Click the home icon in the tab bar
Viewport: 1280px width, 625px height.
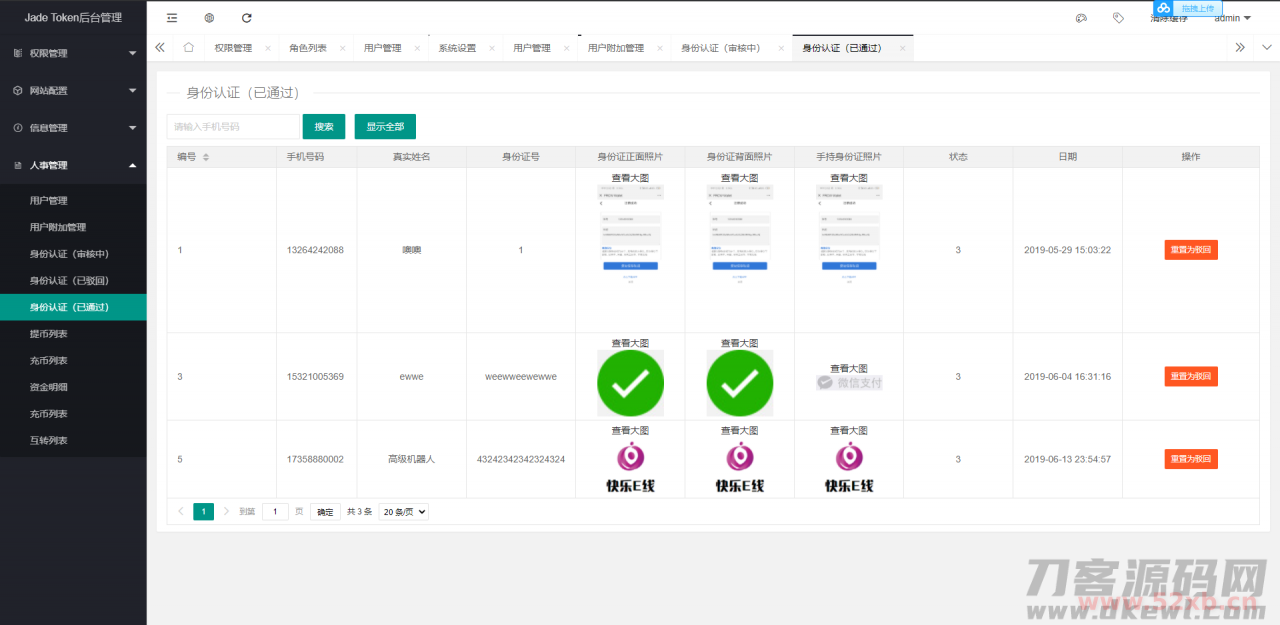pos(188,47)
